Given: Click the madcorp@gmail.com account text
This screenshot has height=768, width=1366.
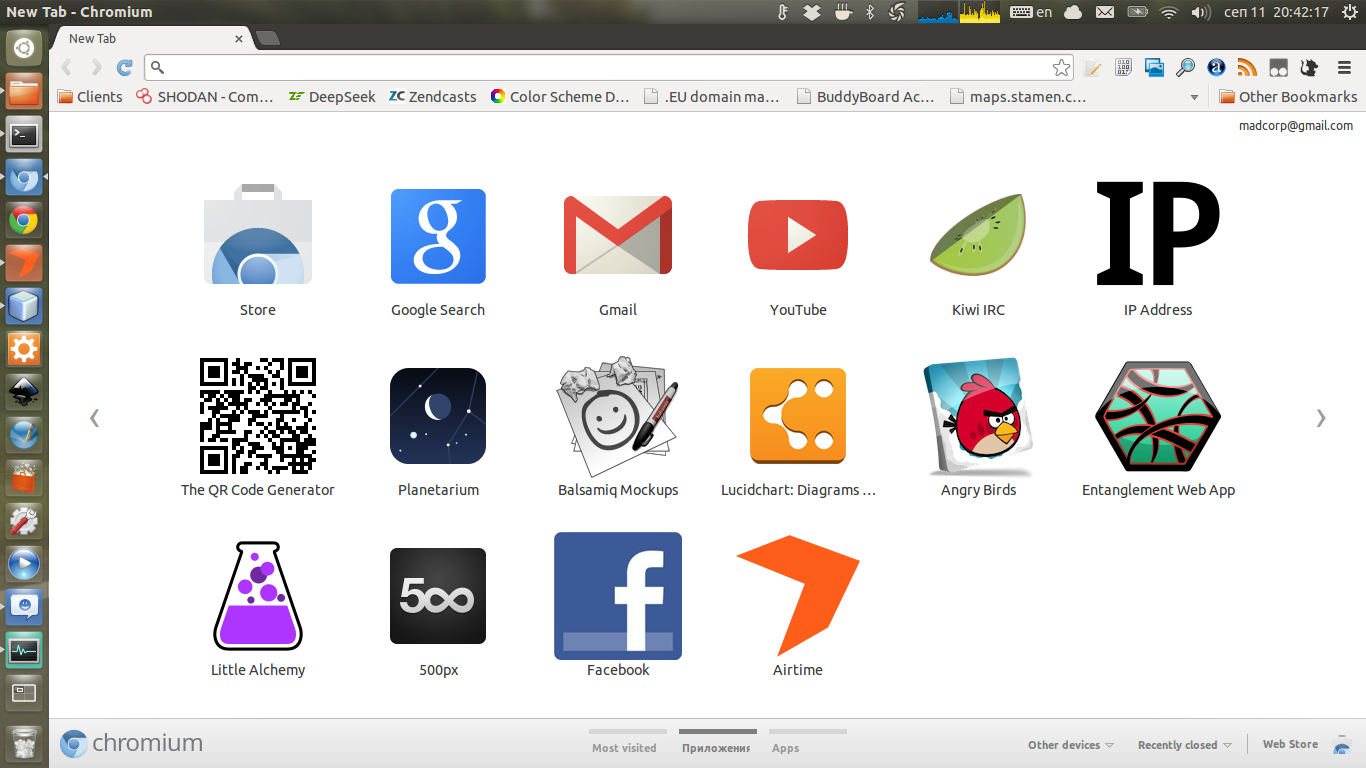Looking at the screenshot, I should pyautogui.click(x=1296, y=126).
